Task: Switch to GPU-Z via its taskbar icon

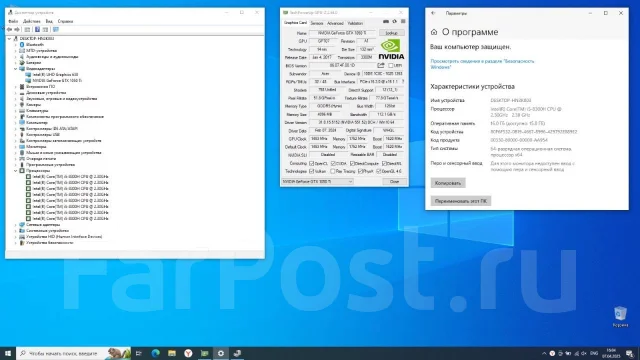Action: pyautogui.click(x=204, y=353)
